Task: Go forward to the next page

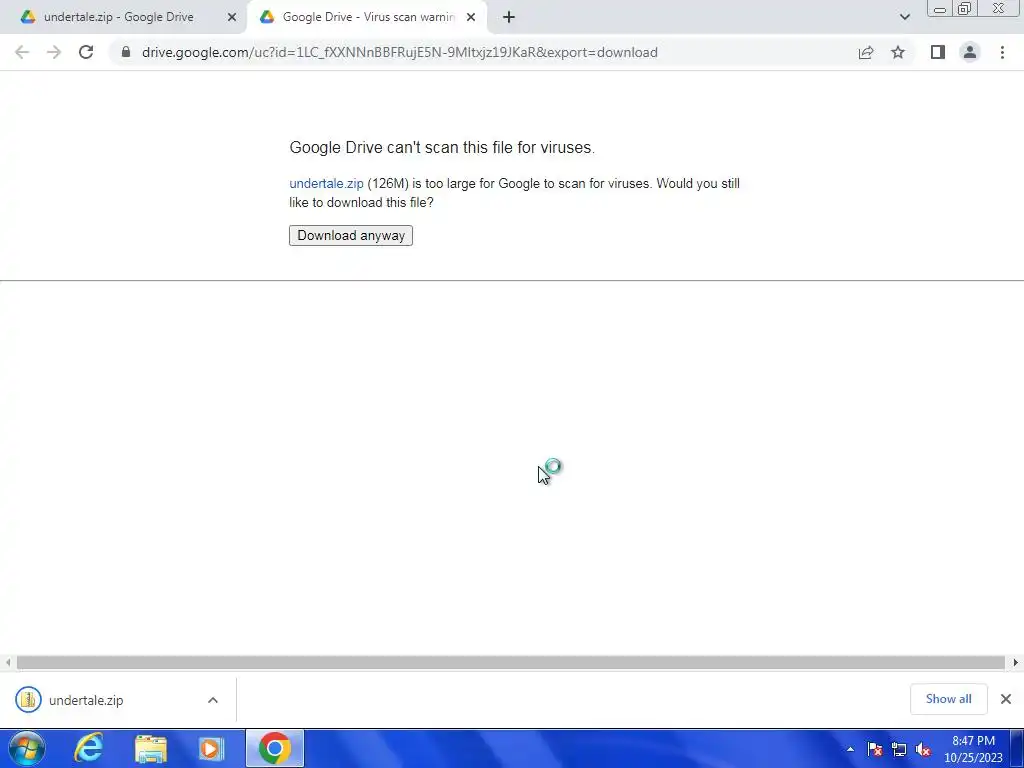Action: click(x=54, y=52)
